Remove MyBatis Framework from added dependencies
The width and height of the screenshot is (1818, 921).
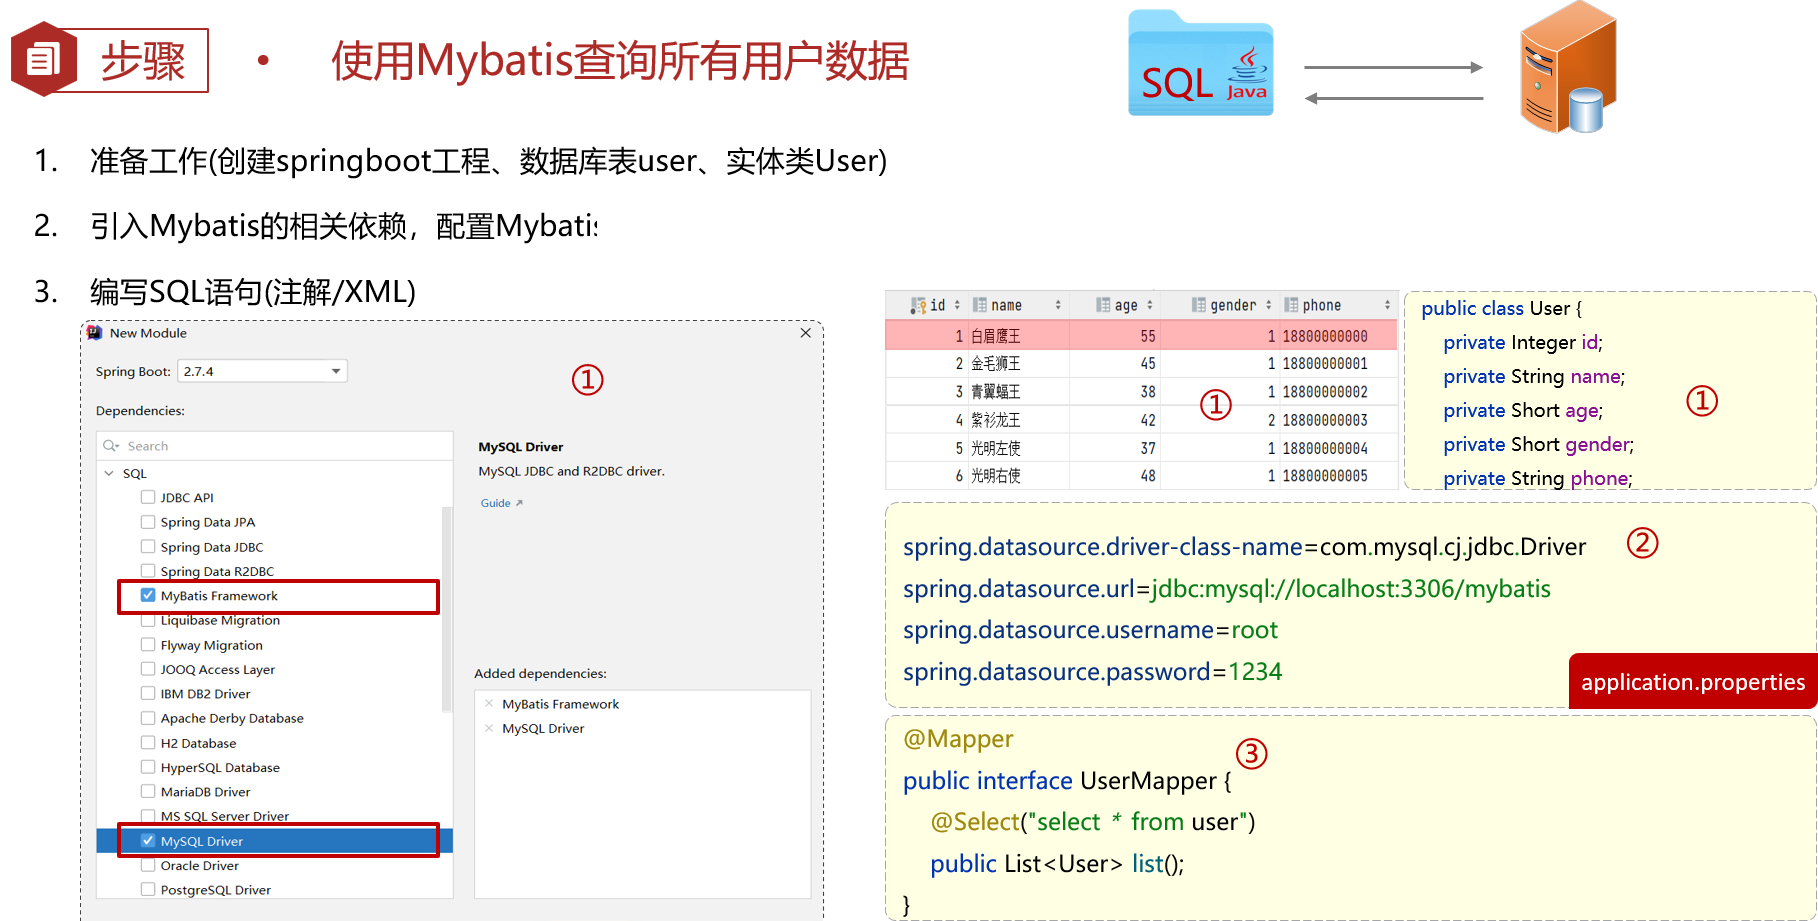489,704
